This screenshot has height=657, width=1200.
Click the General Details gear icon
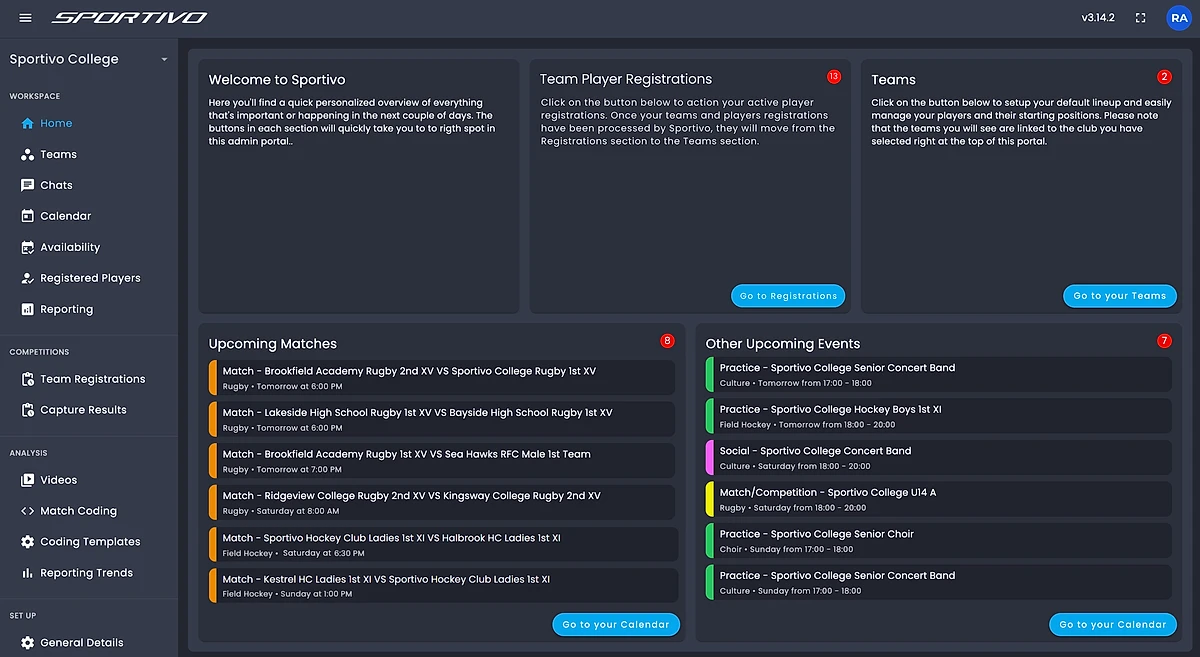coord(28,643)
